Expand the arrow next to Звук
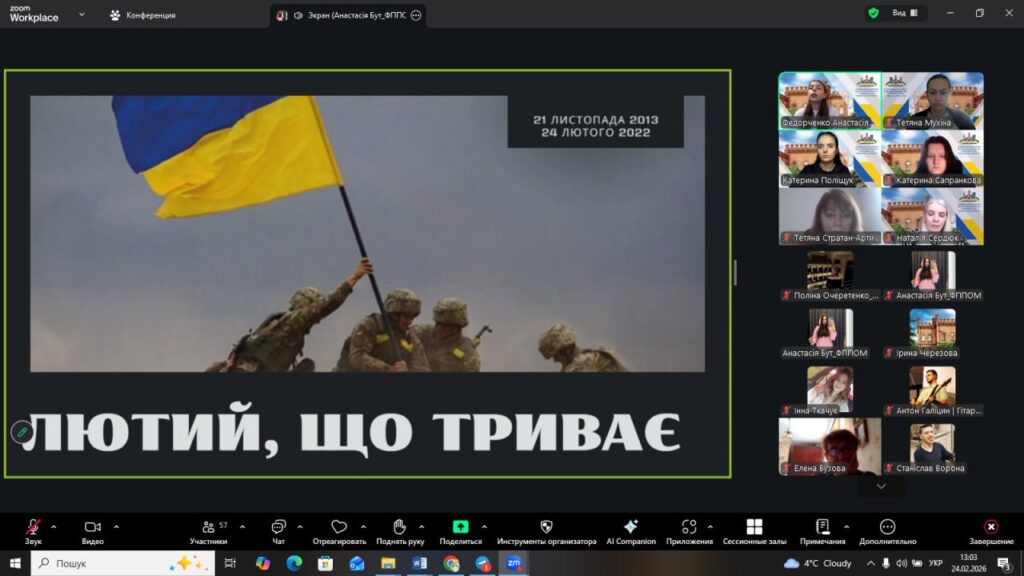 click(x=54, y=526)
